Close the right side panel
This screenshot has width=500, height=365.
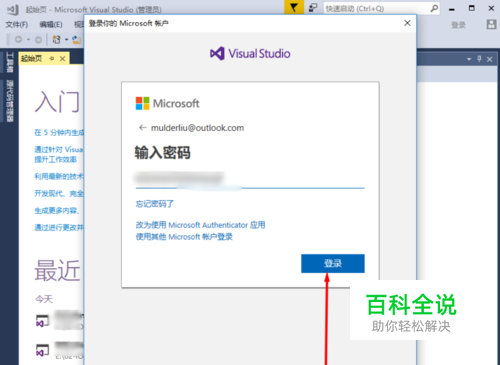pos(489,59)
